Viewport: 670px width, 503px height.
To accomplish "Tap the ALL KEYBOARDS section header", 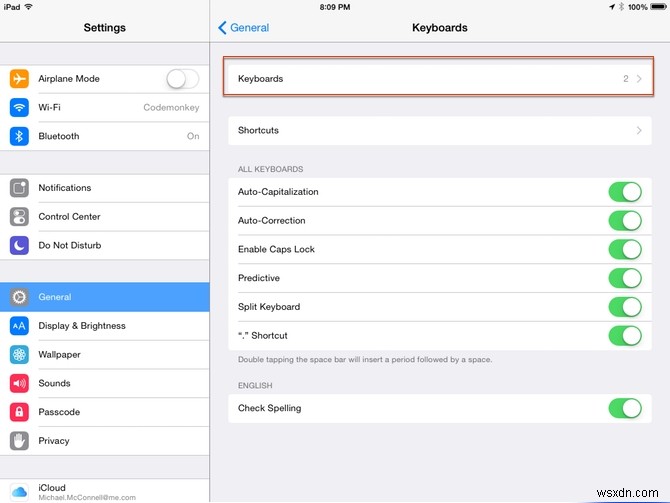I will 270,169.
